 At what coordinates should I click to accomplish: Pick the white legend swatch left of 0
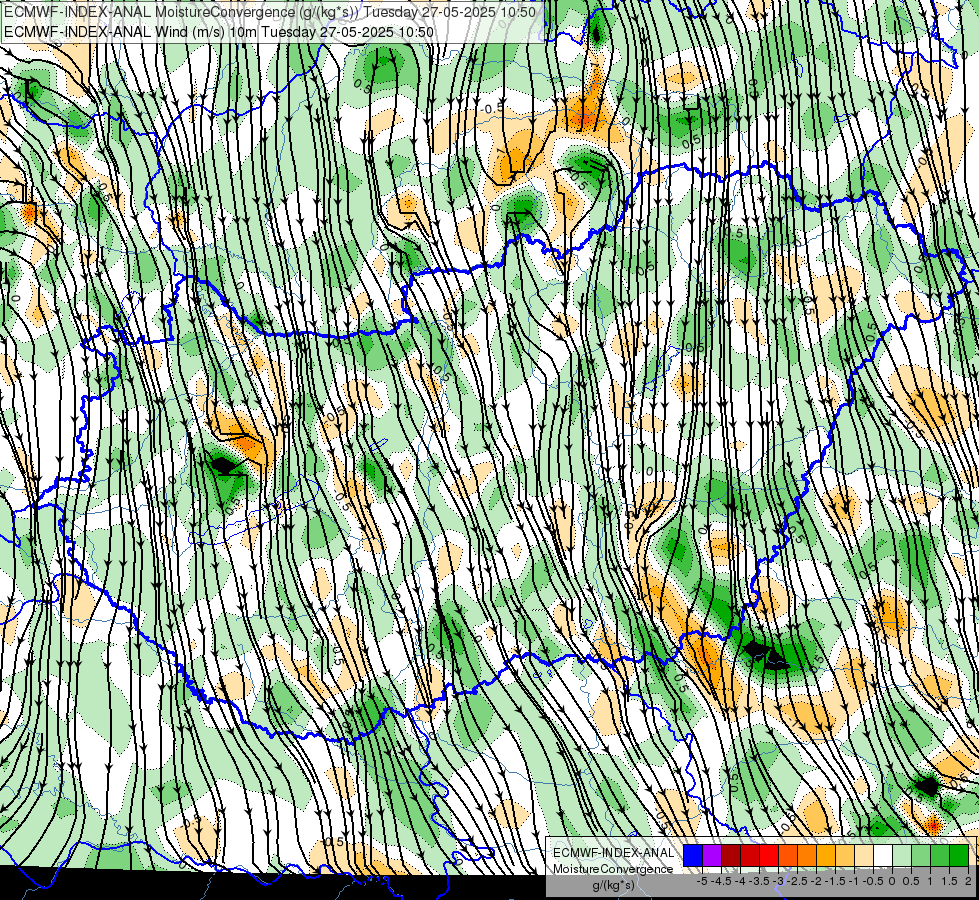click(x=883, y=855)
